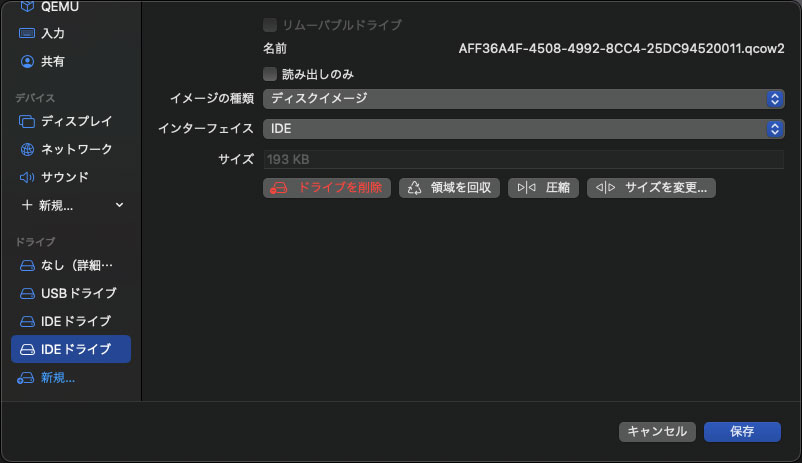Viewport: 802px width, 463px height.
Task: Click the stepper arrows of IDE interface popup
Action: tap(775, 129)
